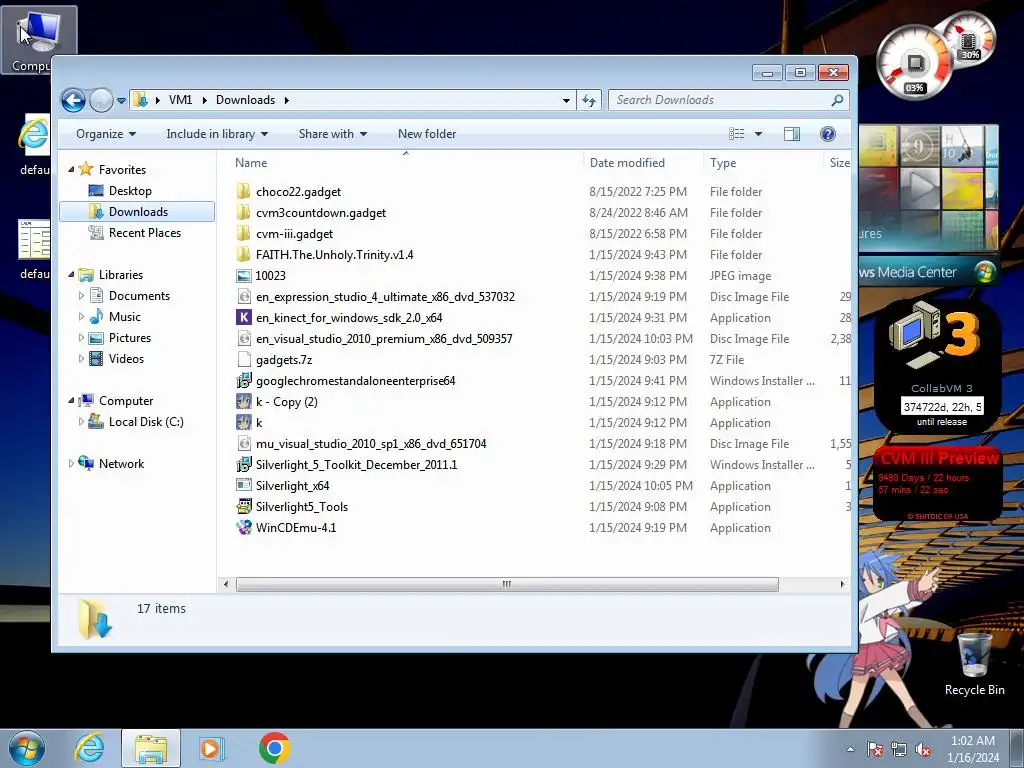Select Computer in navigation pane

click(x=125, y=401)
